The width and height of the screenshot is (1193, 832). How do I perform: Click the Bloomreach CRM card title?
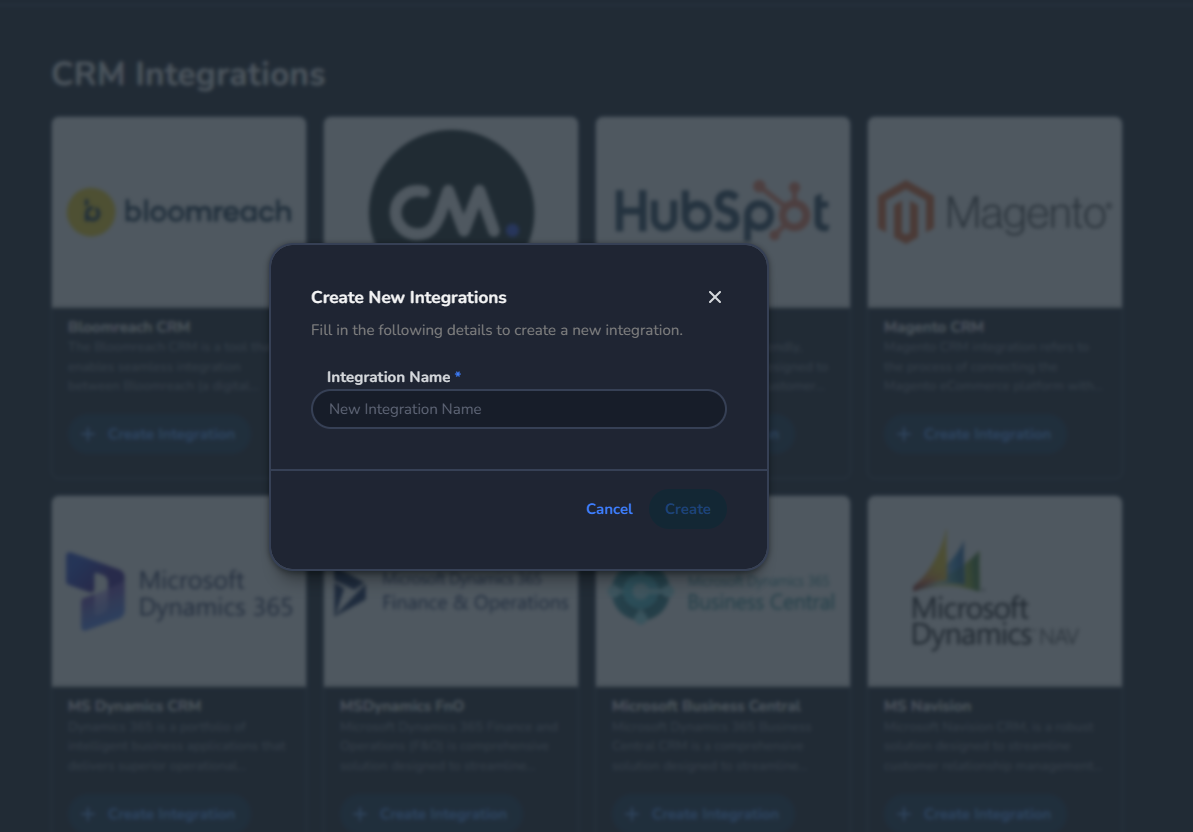(129, 327)
